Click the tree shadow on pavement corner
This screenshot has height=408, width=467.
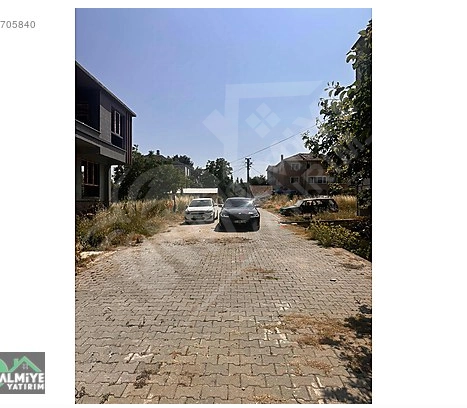point(352,353)
